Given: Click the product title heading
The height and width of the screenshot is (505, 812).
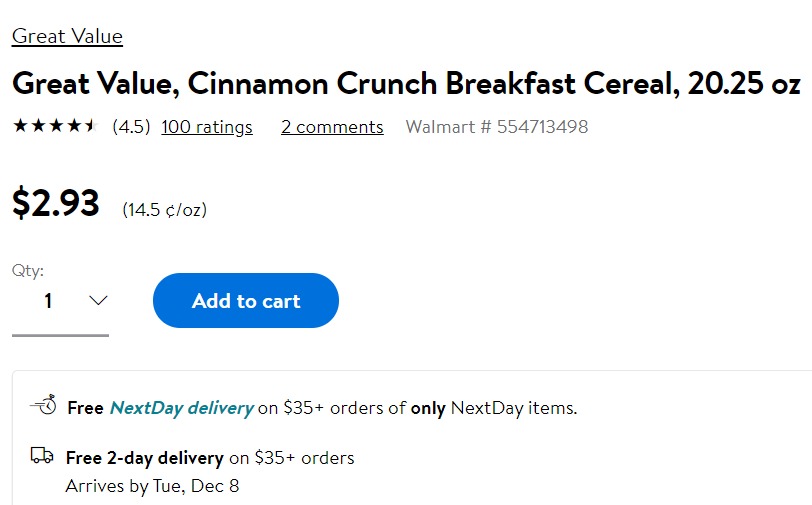Looking at the screenshot, I should pyautogui.click(x=406, y=83).
